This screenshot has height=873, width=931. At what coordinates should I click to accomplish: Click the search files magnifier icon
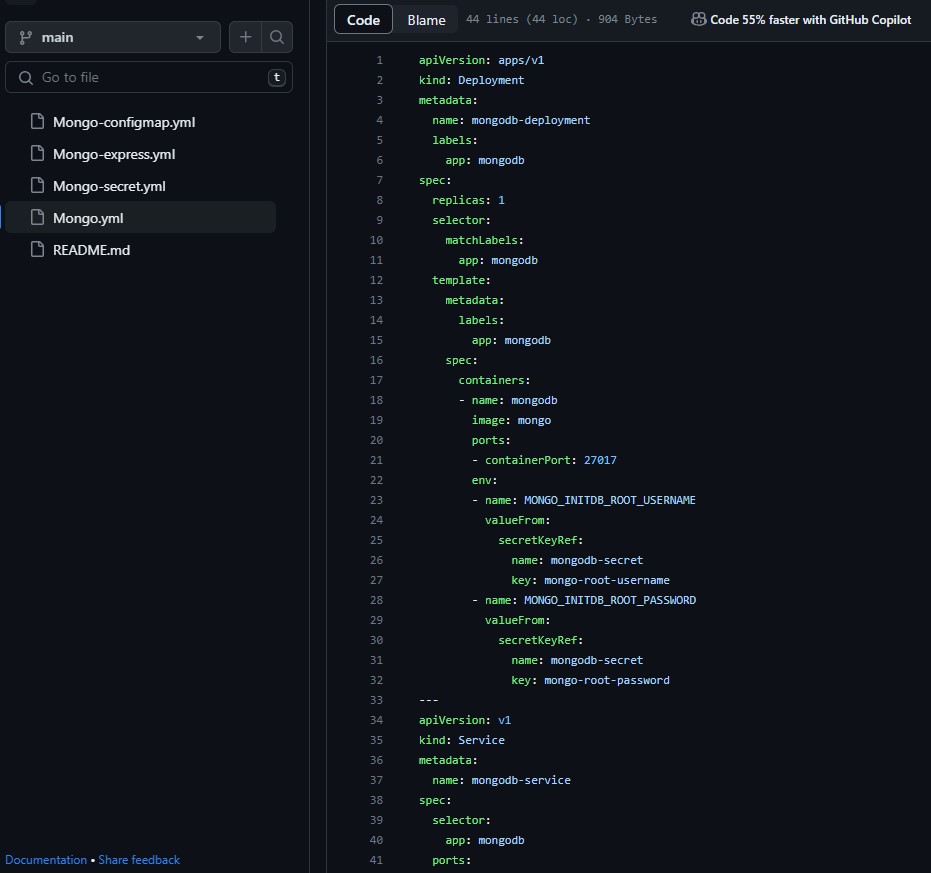[277, 38]
